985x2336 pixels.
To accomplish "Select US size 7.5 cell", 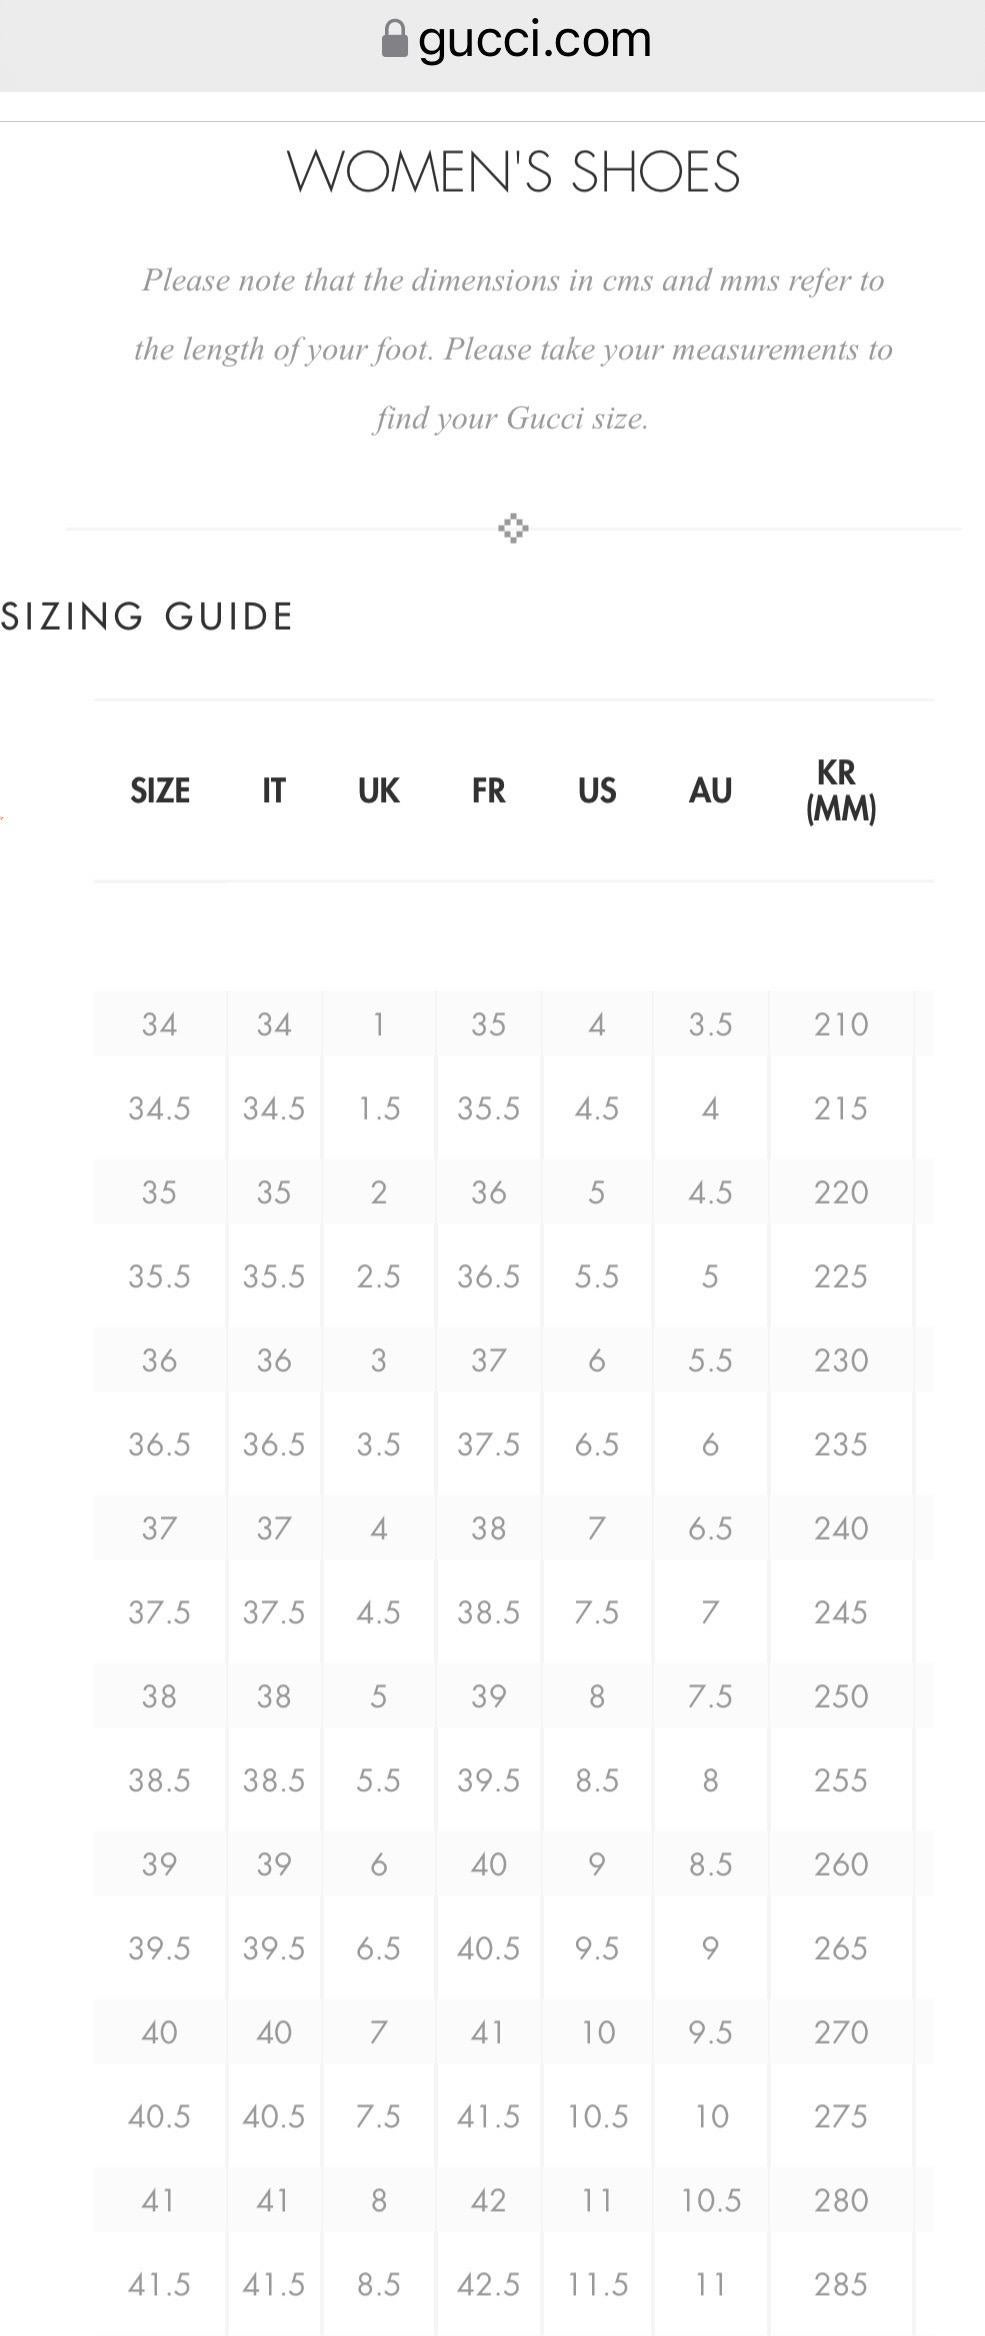I will coord(597,1612).
